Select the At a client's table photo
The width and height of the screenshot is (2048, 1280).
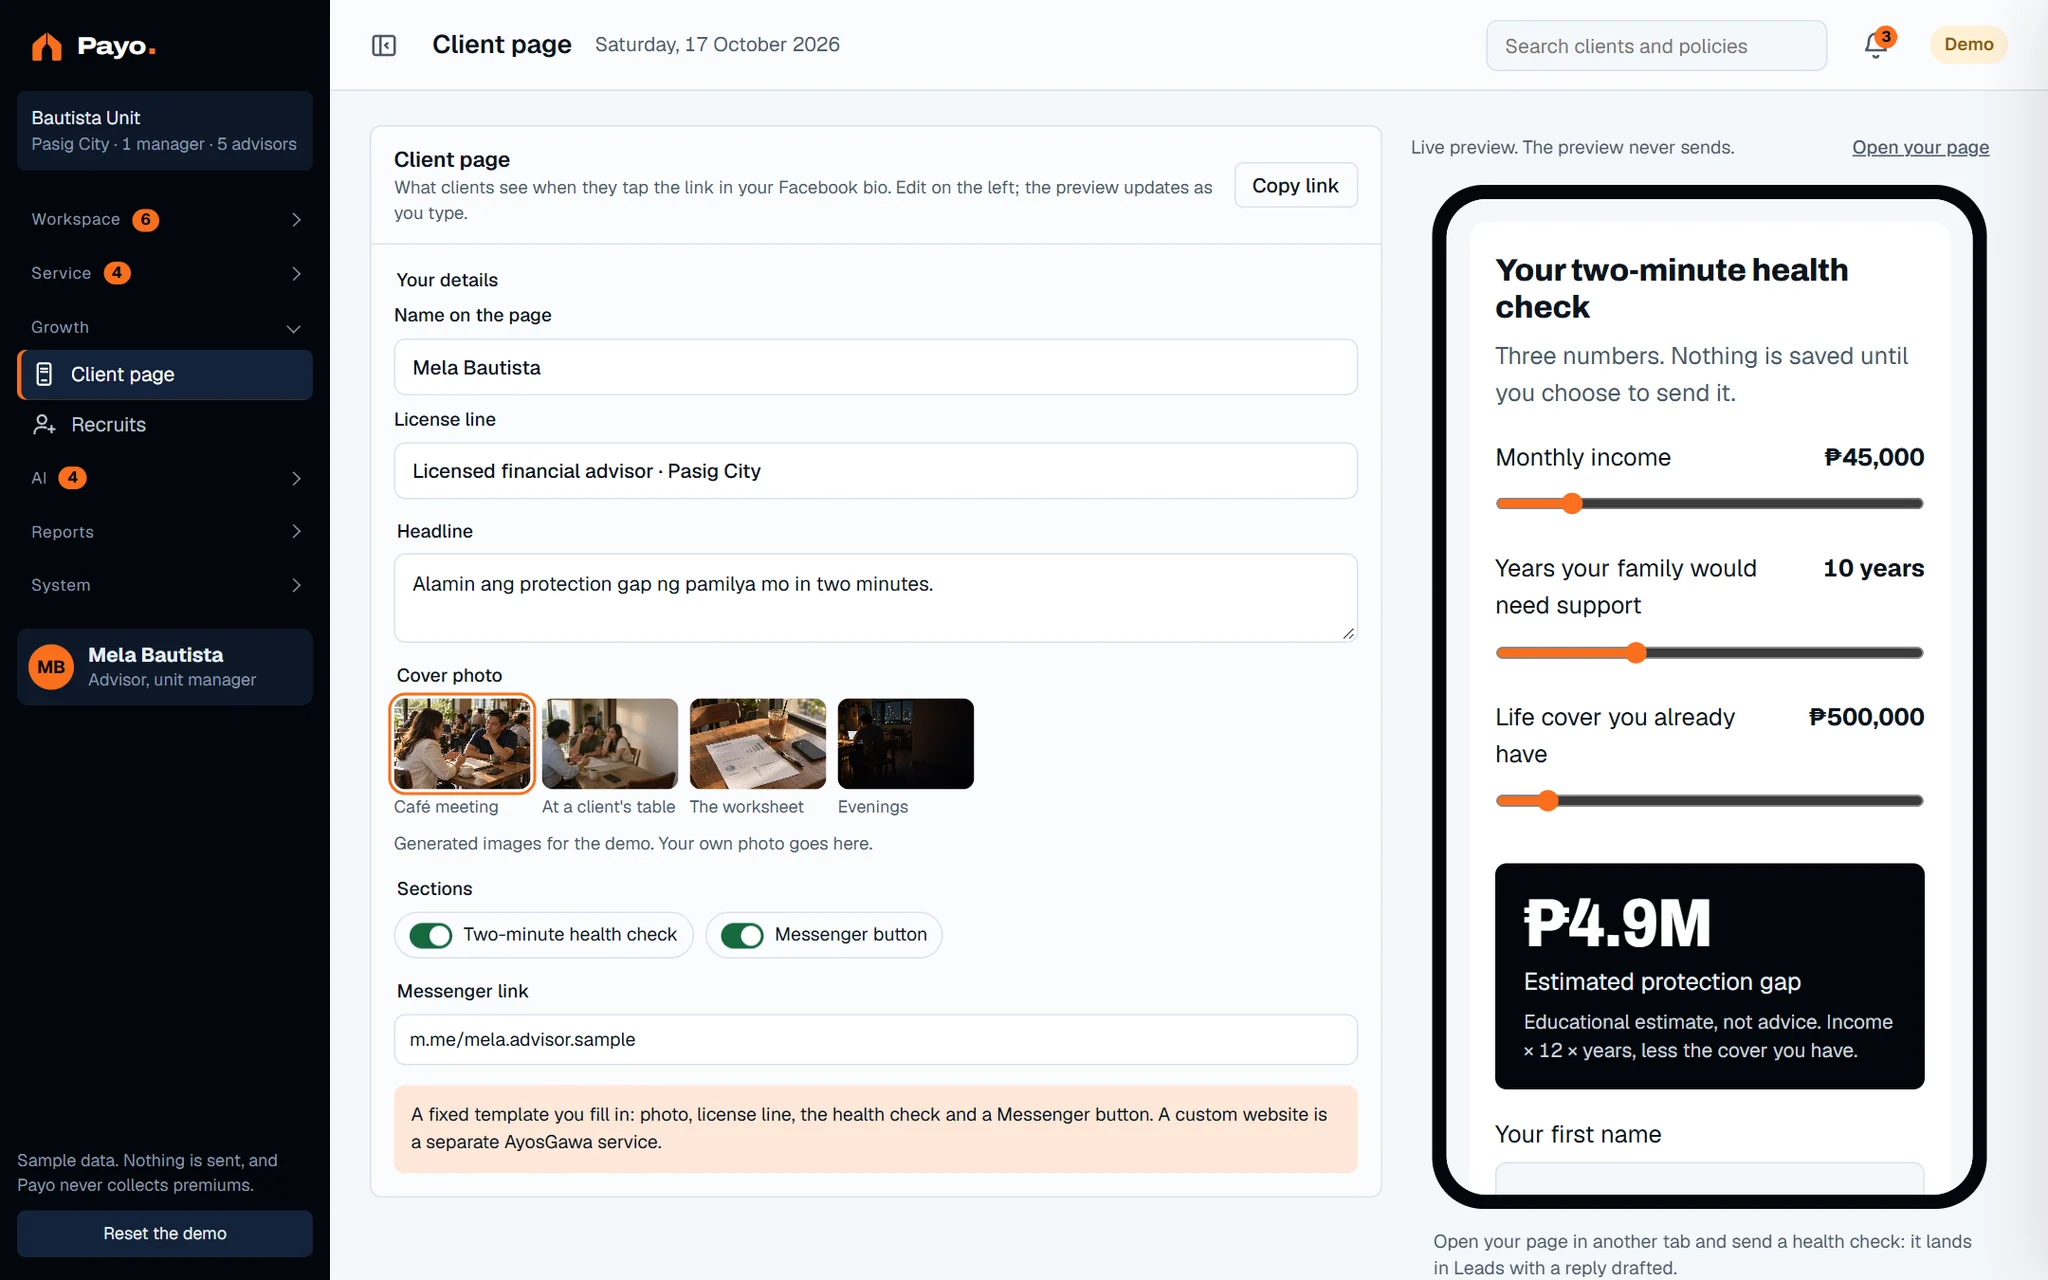pyautogui.click(x=609, y=743)
